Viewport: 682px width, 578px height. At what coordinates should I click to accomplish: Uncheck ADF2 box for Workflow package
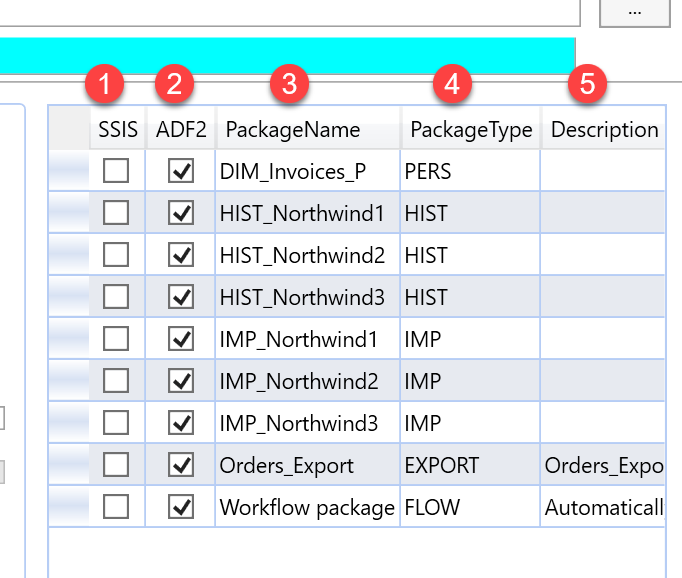coord(181,507)
